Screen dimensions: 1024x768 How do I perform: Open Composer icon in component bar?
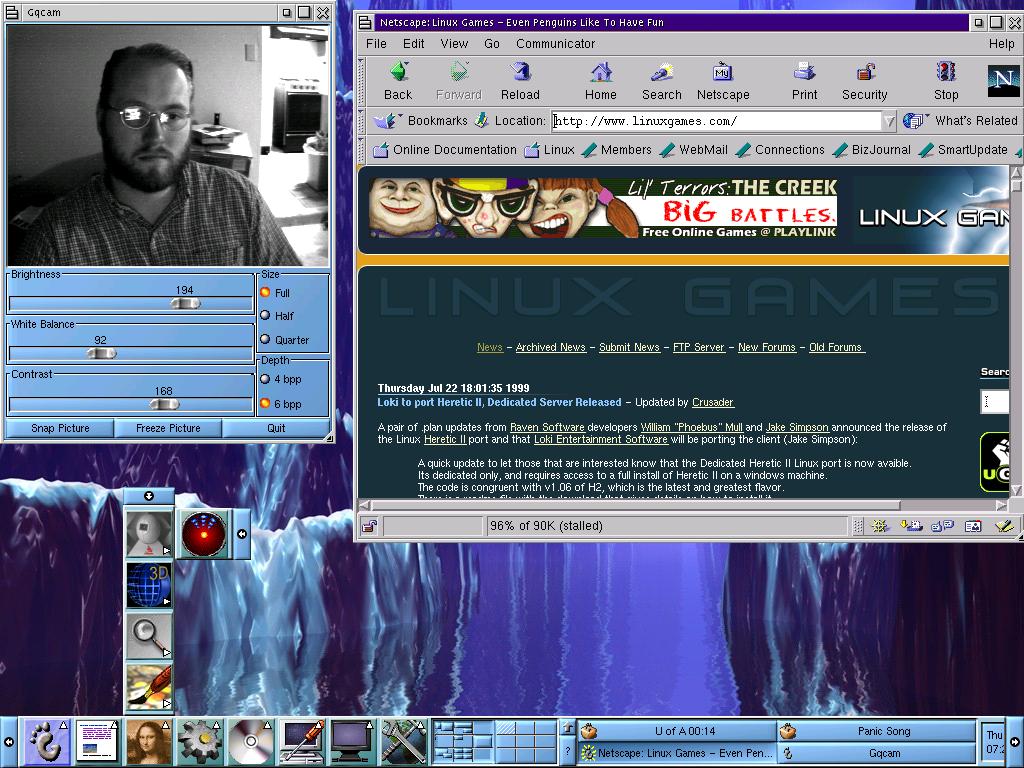click(1004, 526)
